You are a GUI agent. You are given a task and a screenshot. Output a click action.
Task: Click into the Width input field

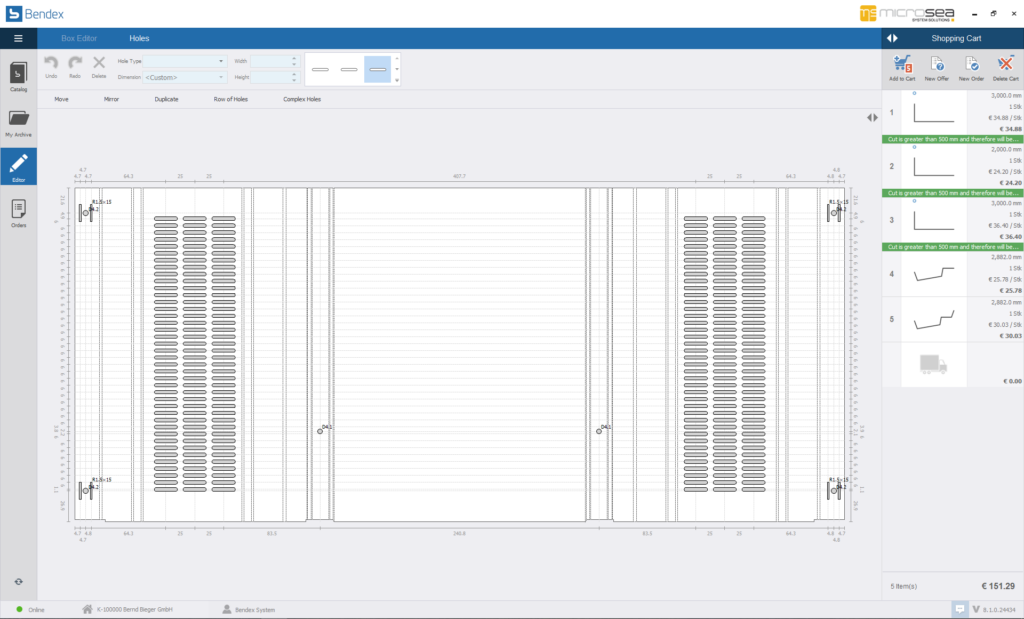click(270, 61)
